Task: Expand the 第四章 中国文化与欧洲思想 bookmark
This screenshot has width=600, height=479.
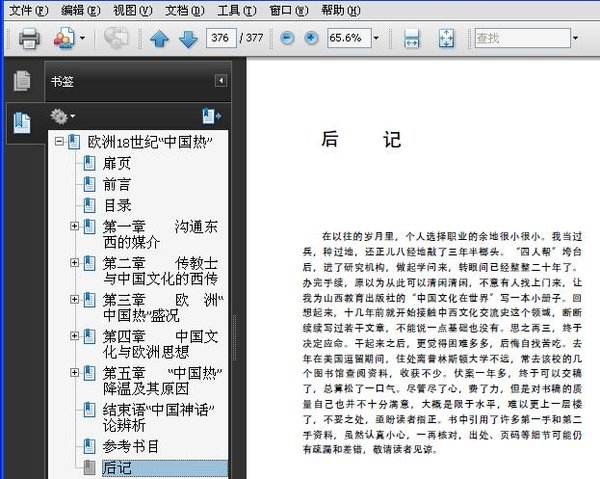Action: [74, 336]
